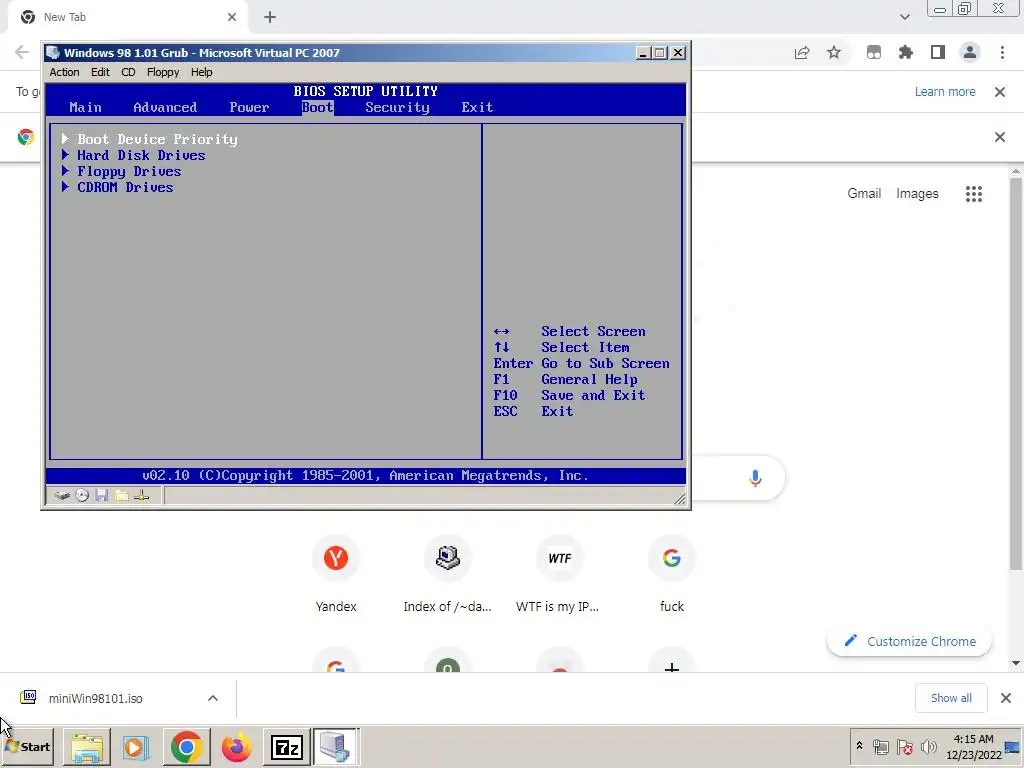Open downloaded miniWin98101.iso file
The height and width of the screenshot is (768, 1024).
(95, 698)
